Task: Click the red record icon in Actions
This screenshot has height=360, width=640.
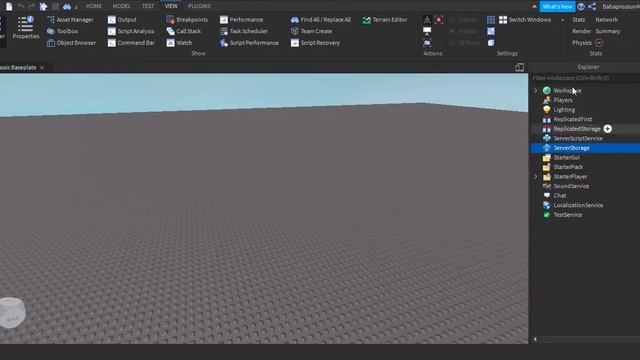Action: tap(439, 20)
